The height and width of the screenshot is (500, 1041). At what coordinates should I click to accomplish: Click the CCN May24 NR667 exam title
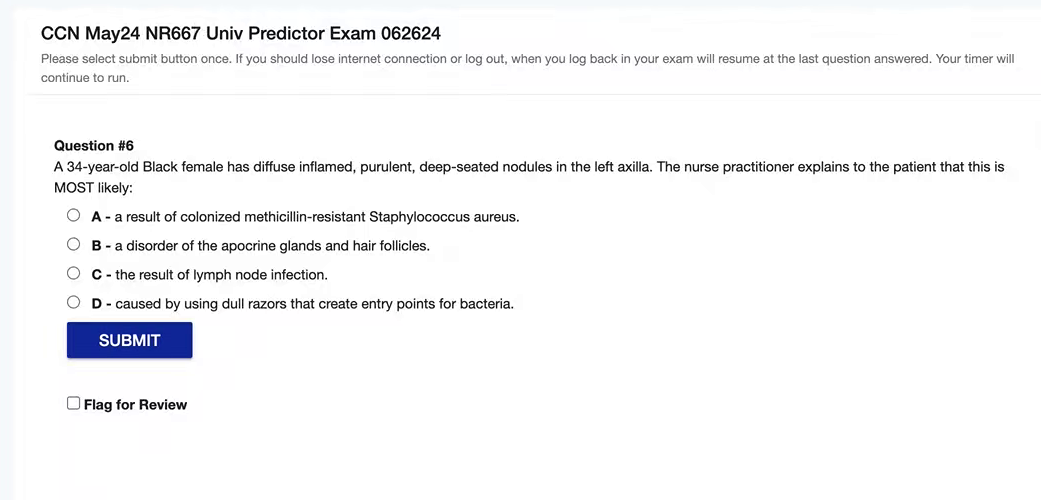(240, 34)
